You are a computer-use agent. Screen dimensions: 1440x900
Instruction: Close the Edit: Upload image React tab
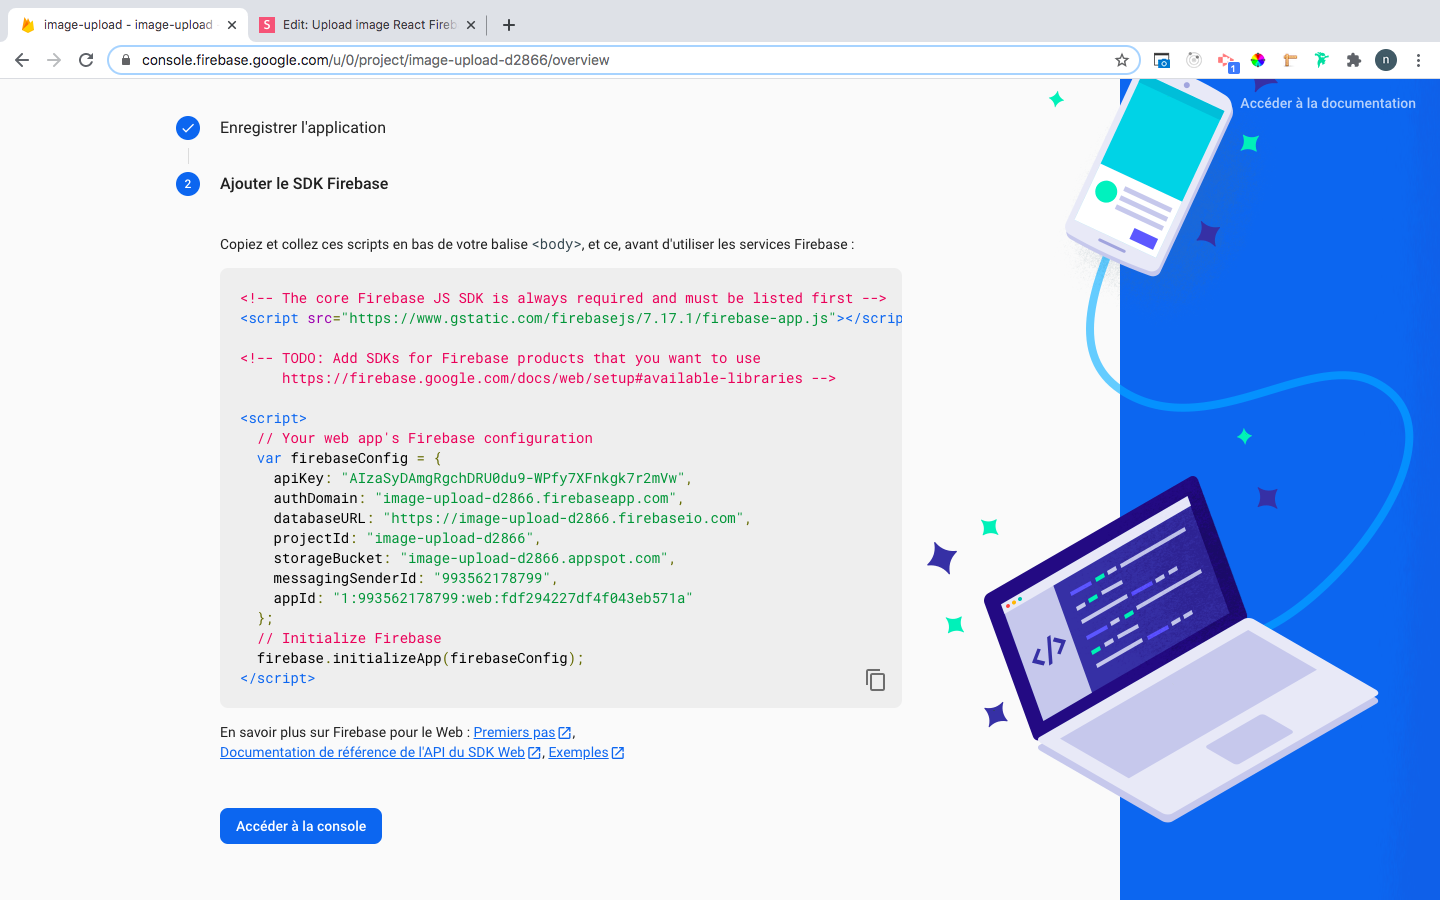tap(471, 25)
